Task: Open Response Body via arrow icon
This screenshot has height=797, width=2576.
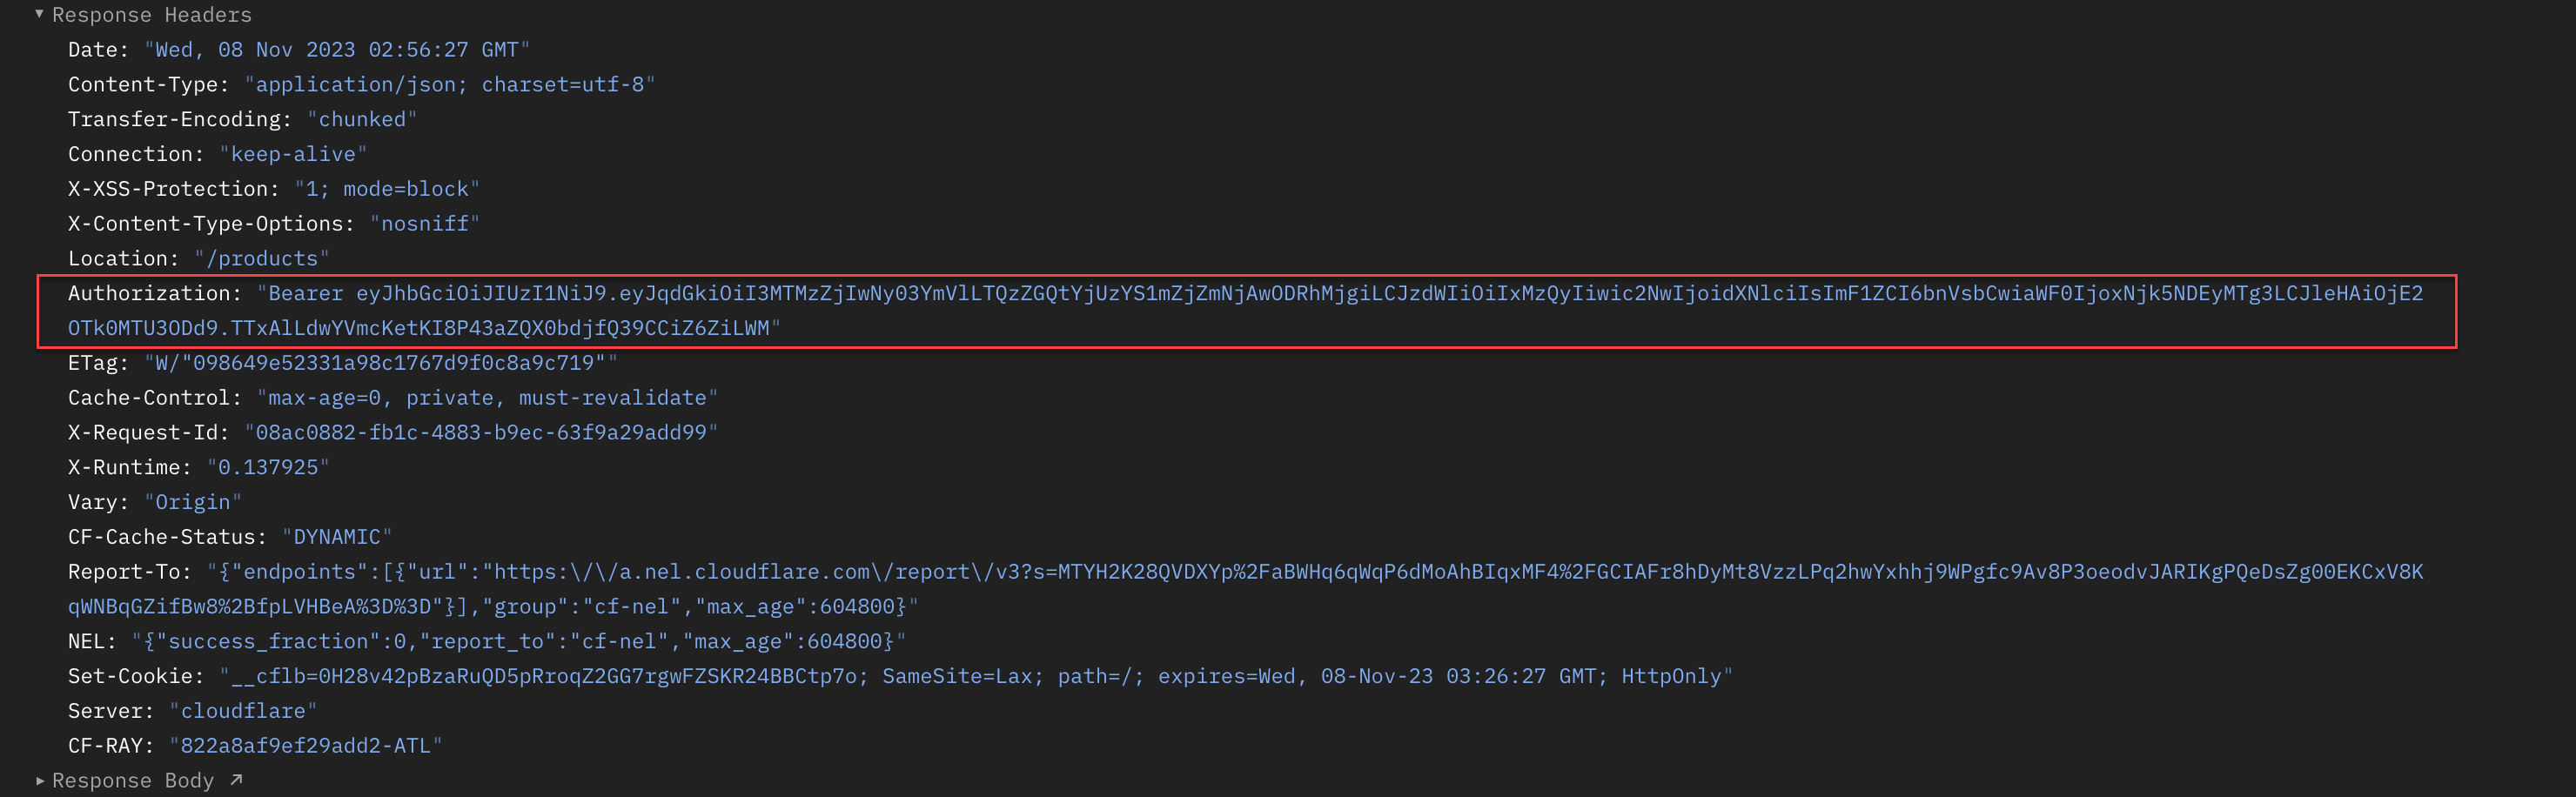Action: point(236,780)
